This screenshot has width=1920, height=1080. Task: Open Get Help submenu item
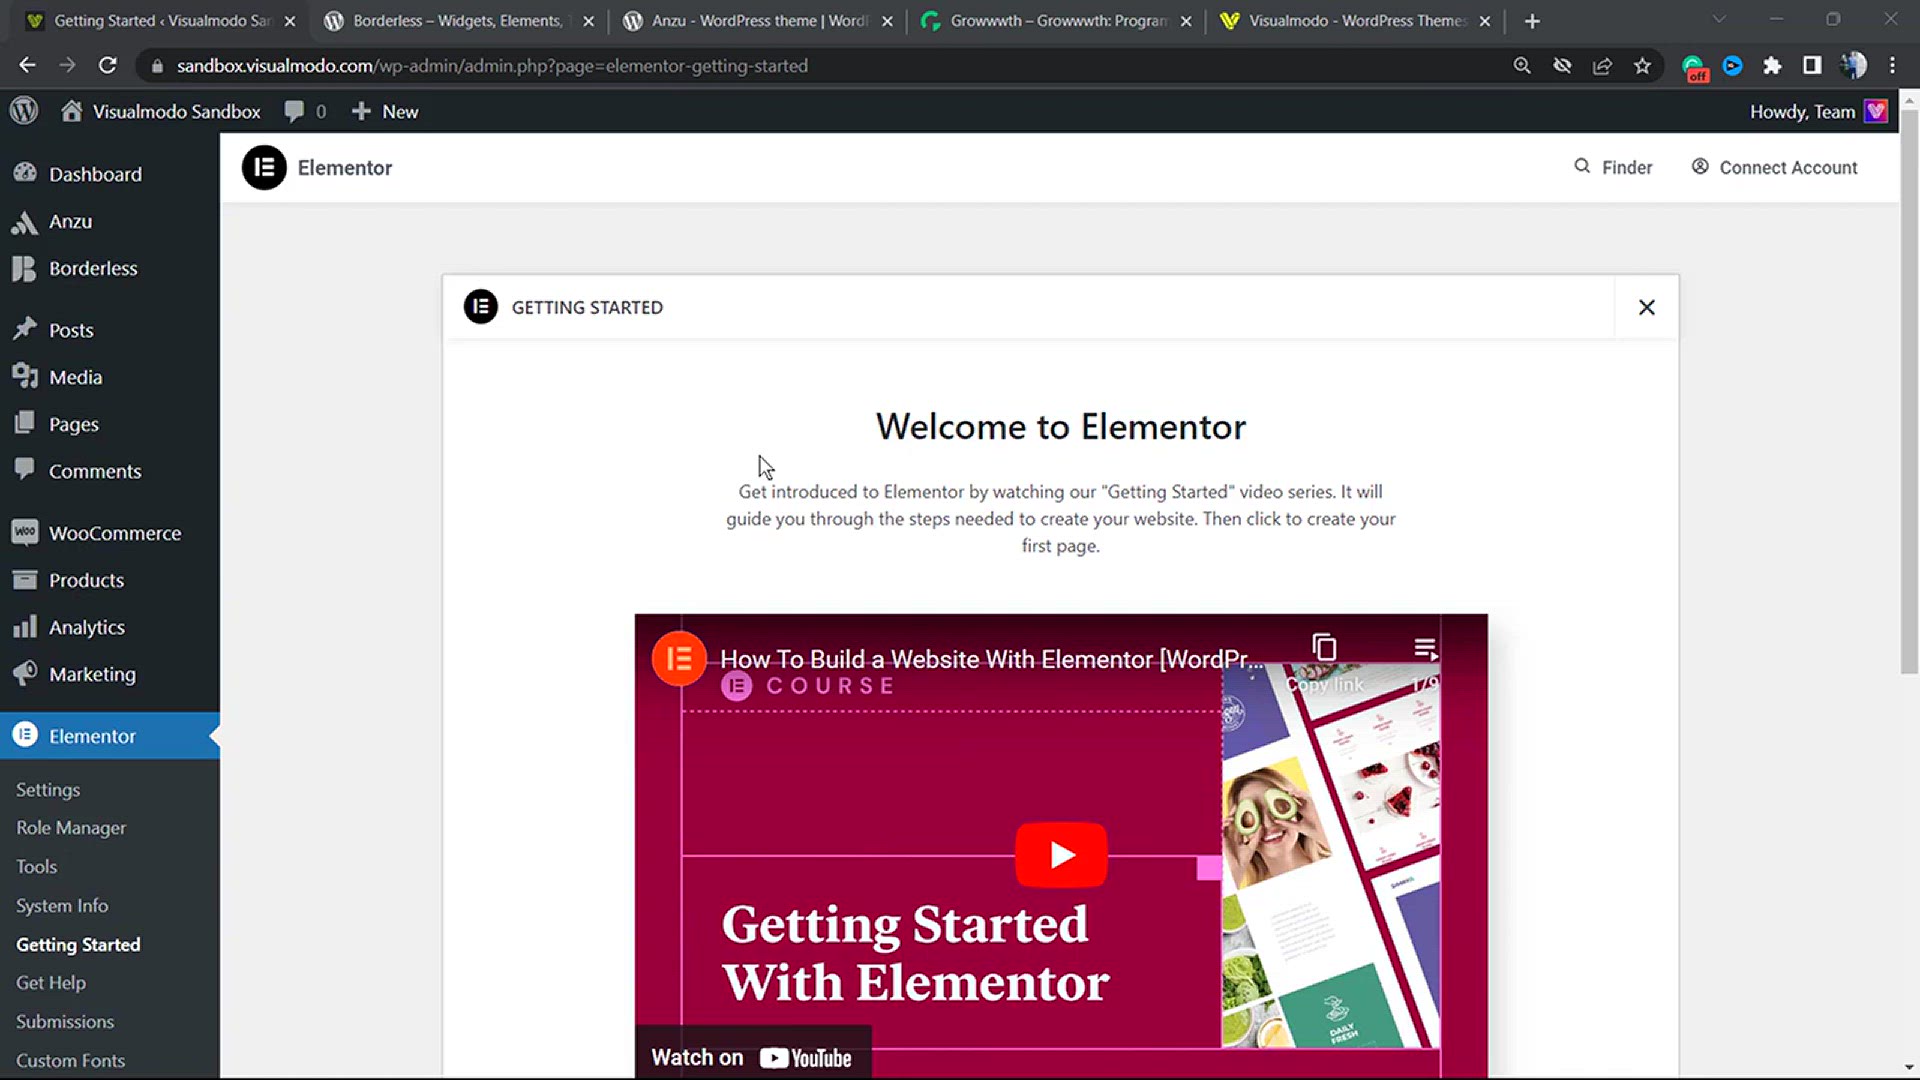51,982
